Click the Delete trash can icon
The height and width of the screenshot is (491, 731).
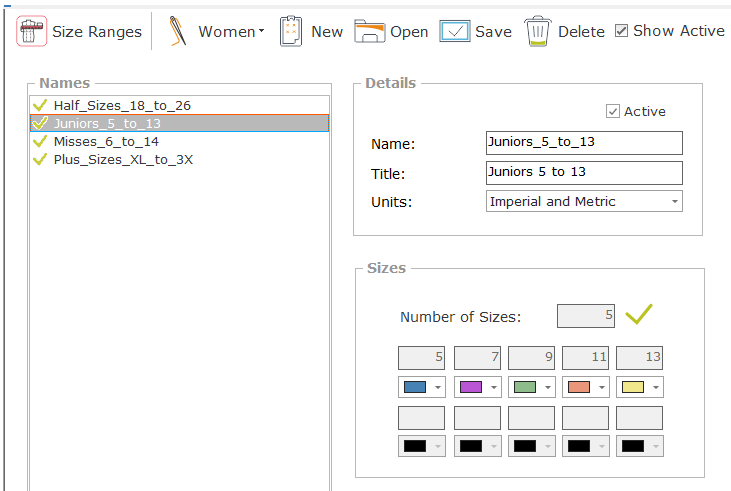(537, 32)
